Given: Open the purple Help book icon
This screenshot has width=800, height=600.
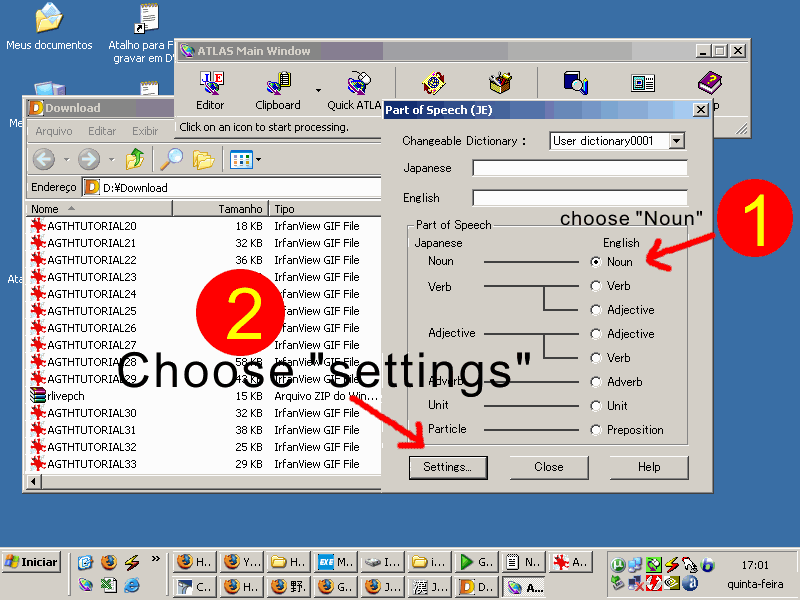Looking at the screenshot, I should (x=710, y=83).
